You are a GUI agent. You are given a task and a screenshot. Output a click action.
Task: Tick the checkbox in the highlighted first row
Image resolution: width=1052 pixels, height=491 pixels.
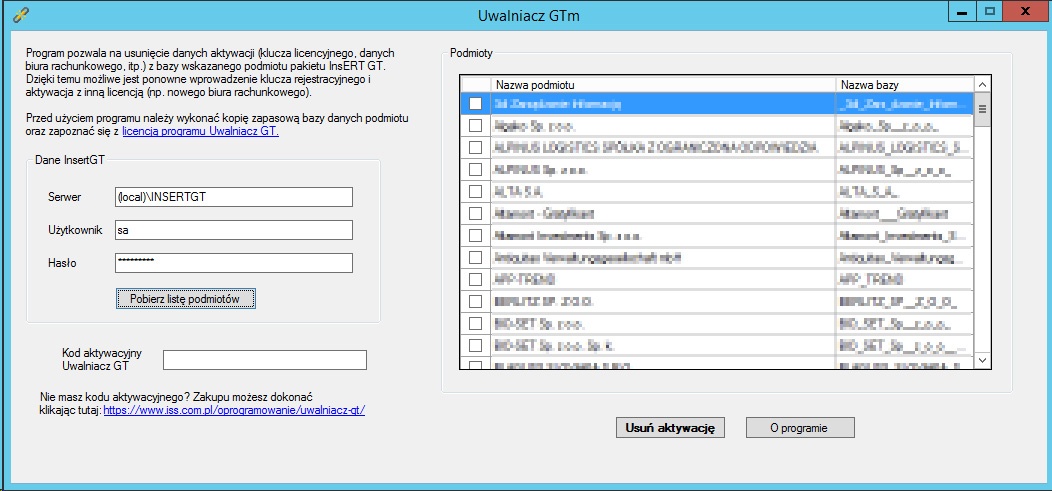tap(475, 104)
